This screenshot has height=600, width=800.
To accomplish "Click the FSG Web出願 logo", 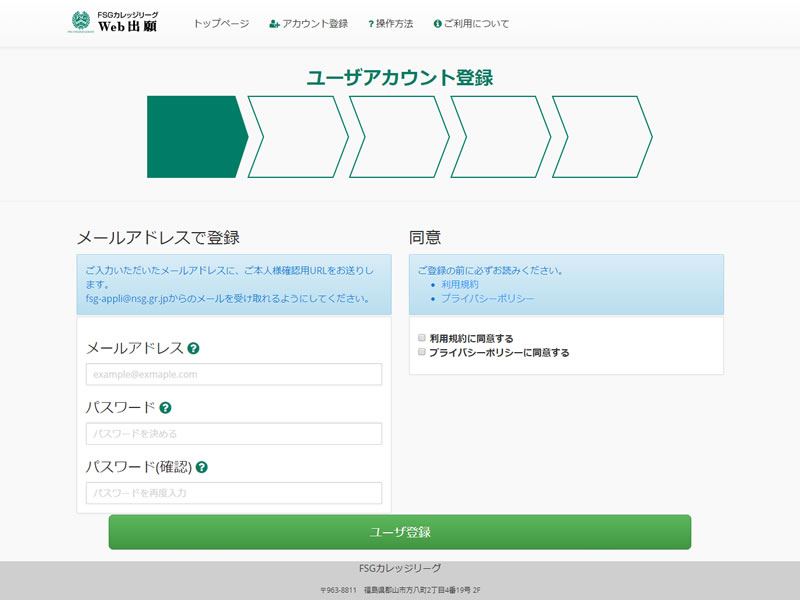I will point(115,22).
